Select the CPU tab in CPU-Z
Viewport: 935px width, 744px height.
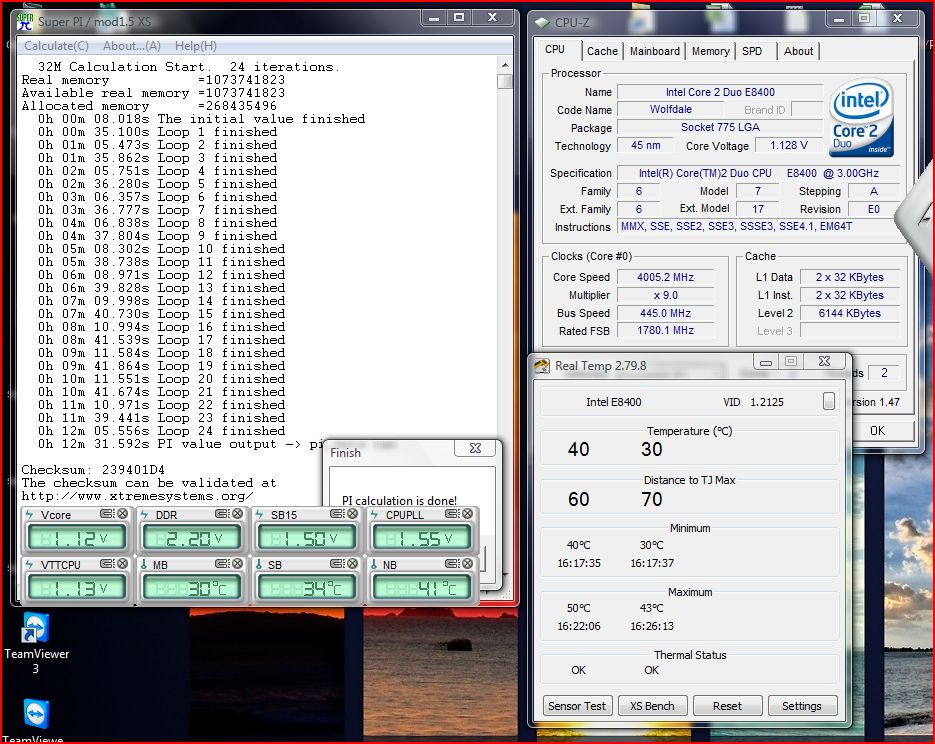tap(555, 49)
